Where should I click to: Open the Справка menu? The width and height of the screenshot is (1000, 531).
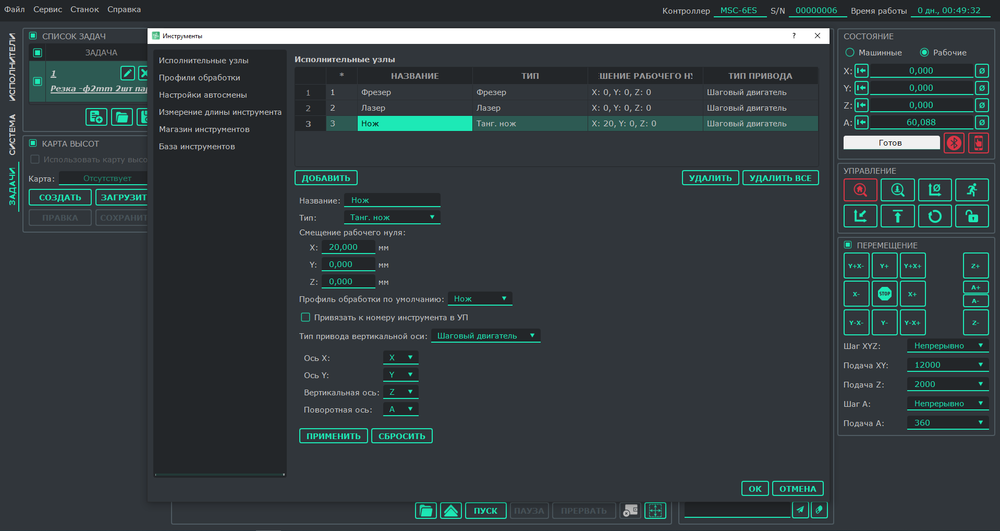(124, 10)
